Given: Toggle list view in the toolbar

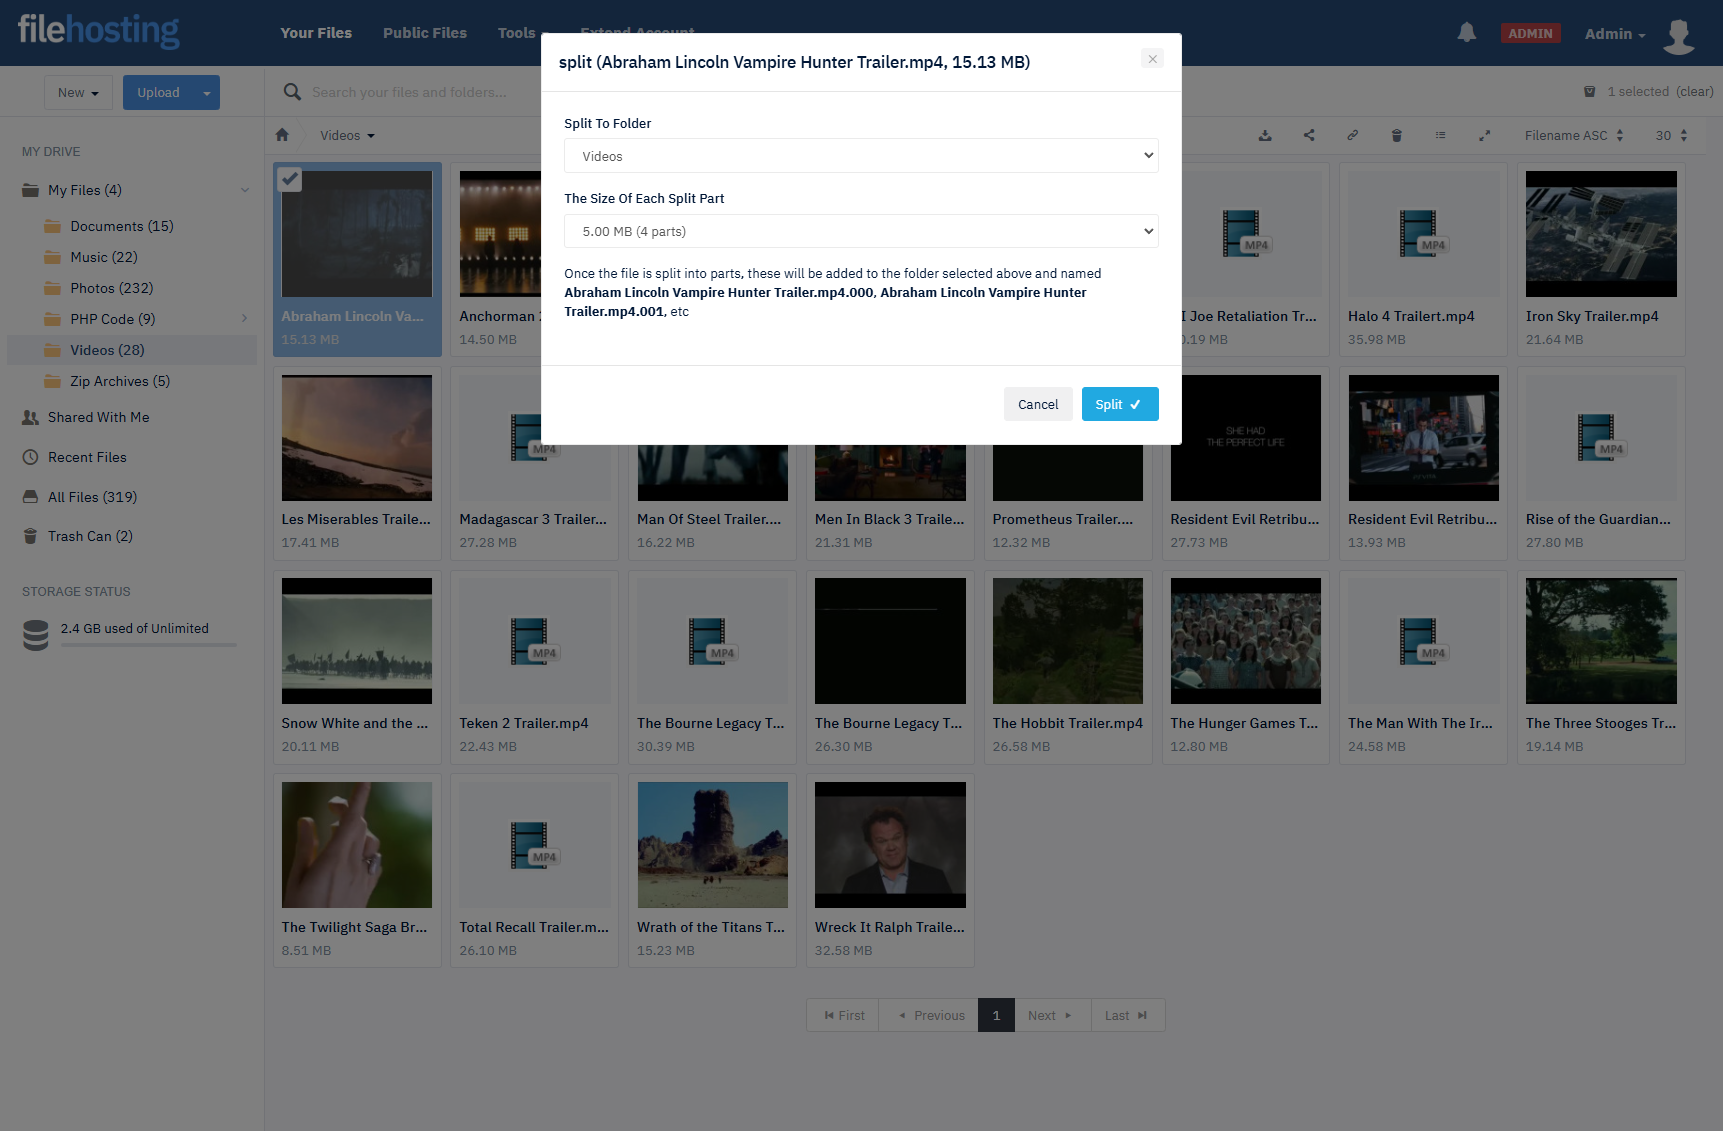Looking at the screenshot, I should coord(1440,135).
